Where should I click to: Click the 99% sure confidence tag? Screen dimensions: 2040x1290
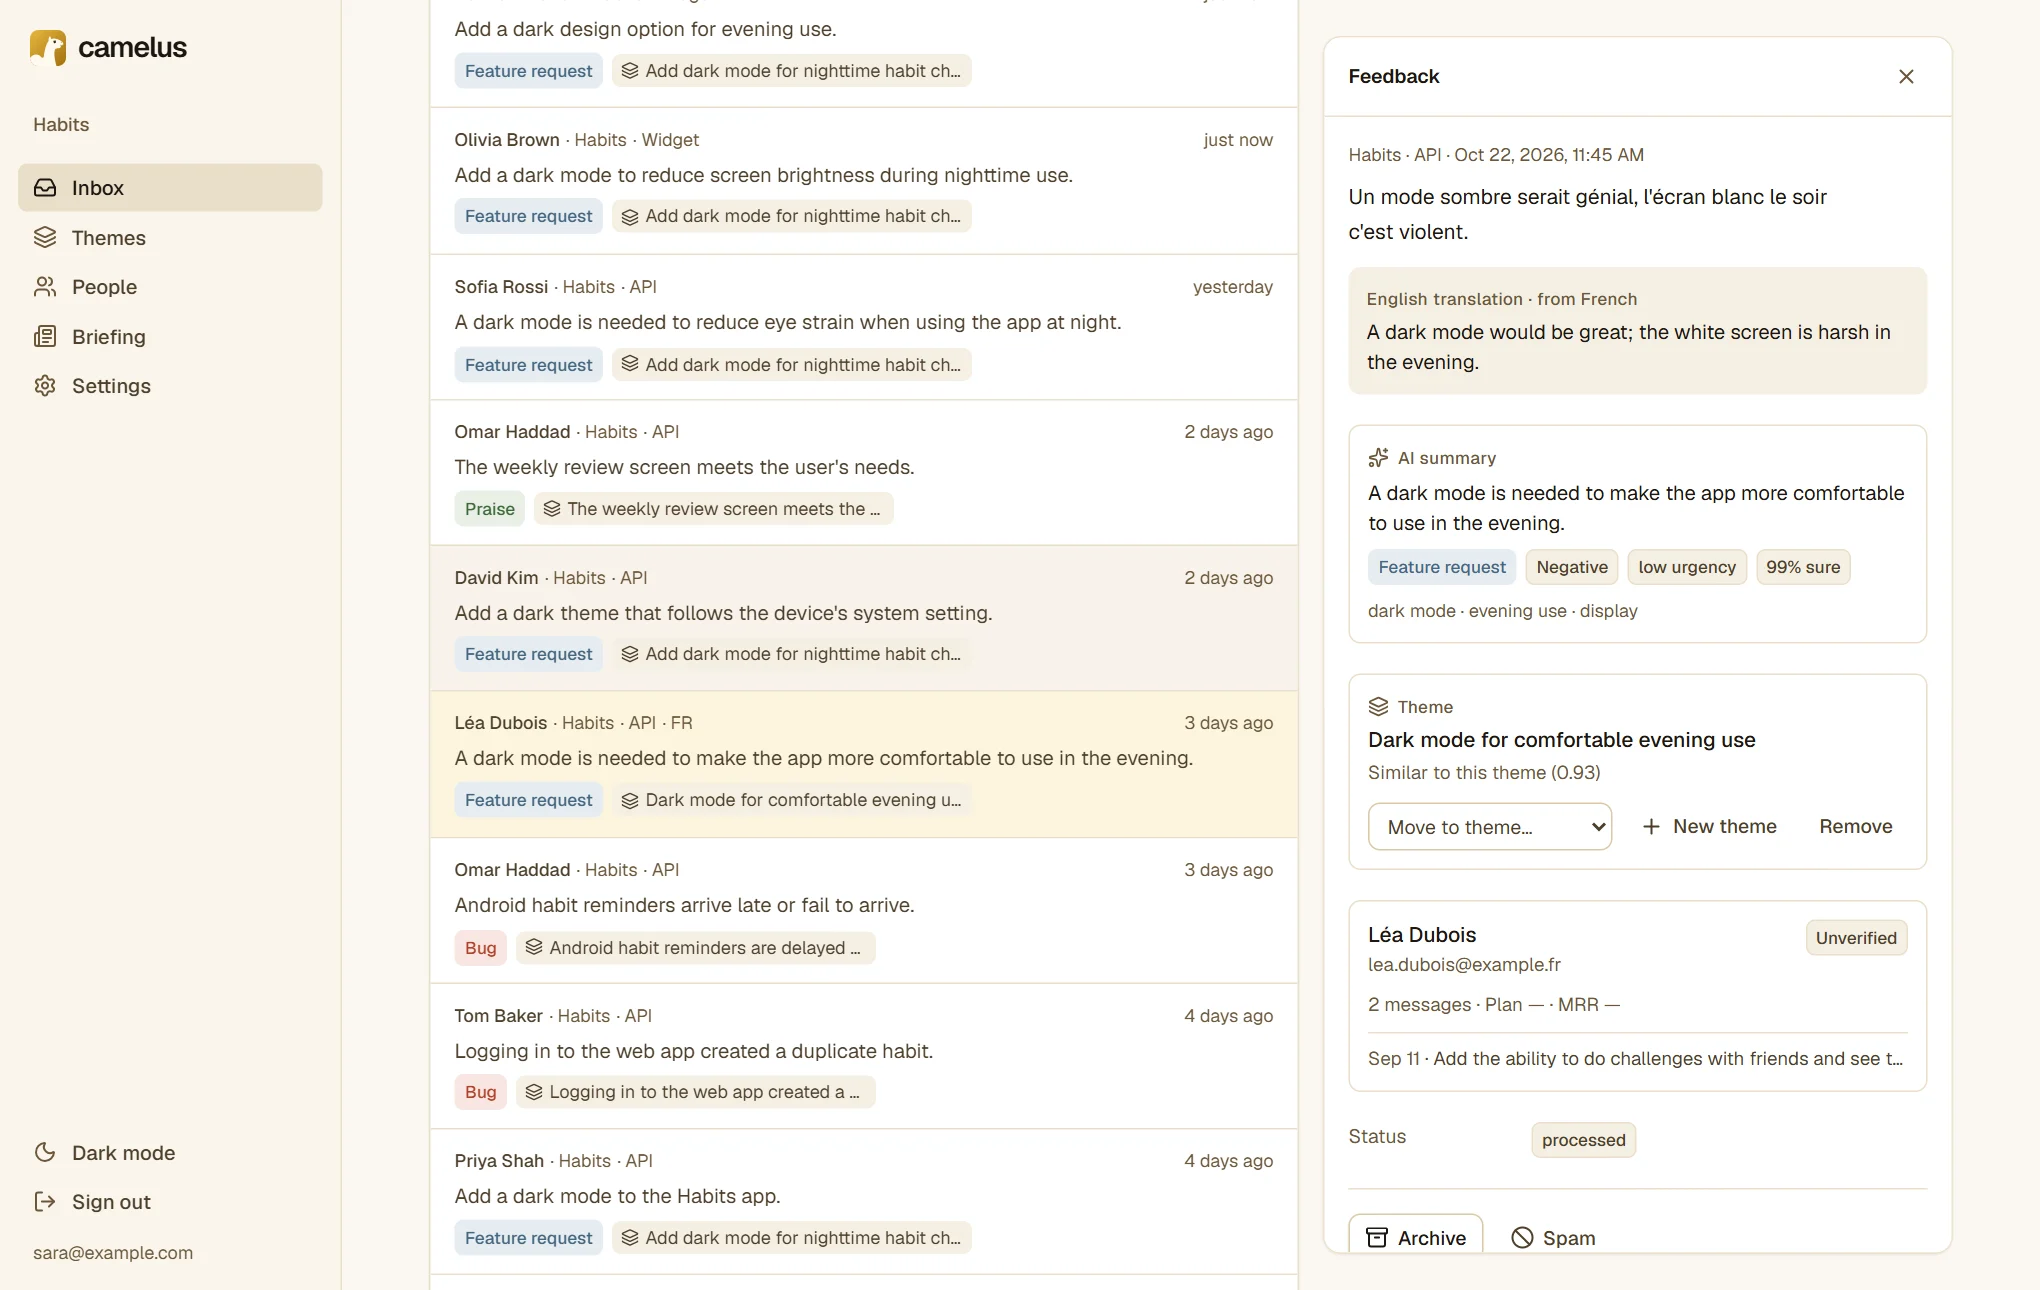coord(1803,567)
